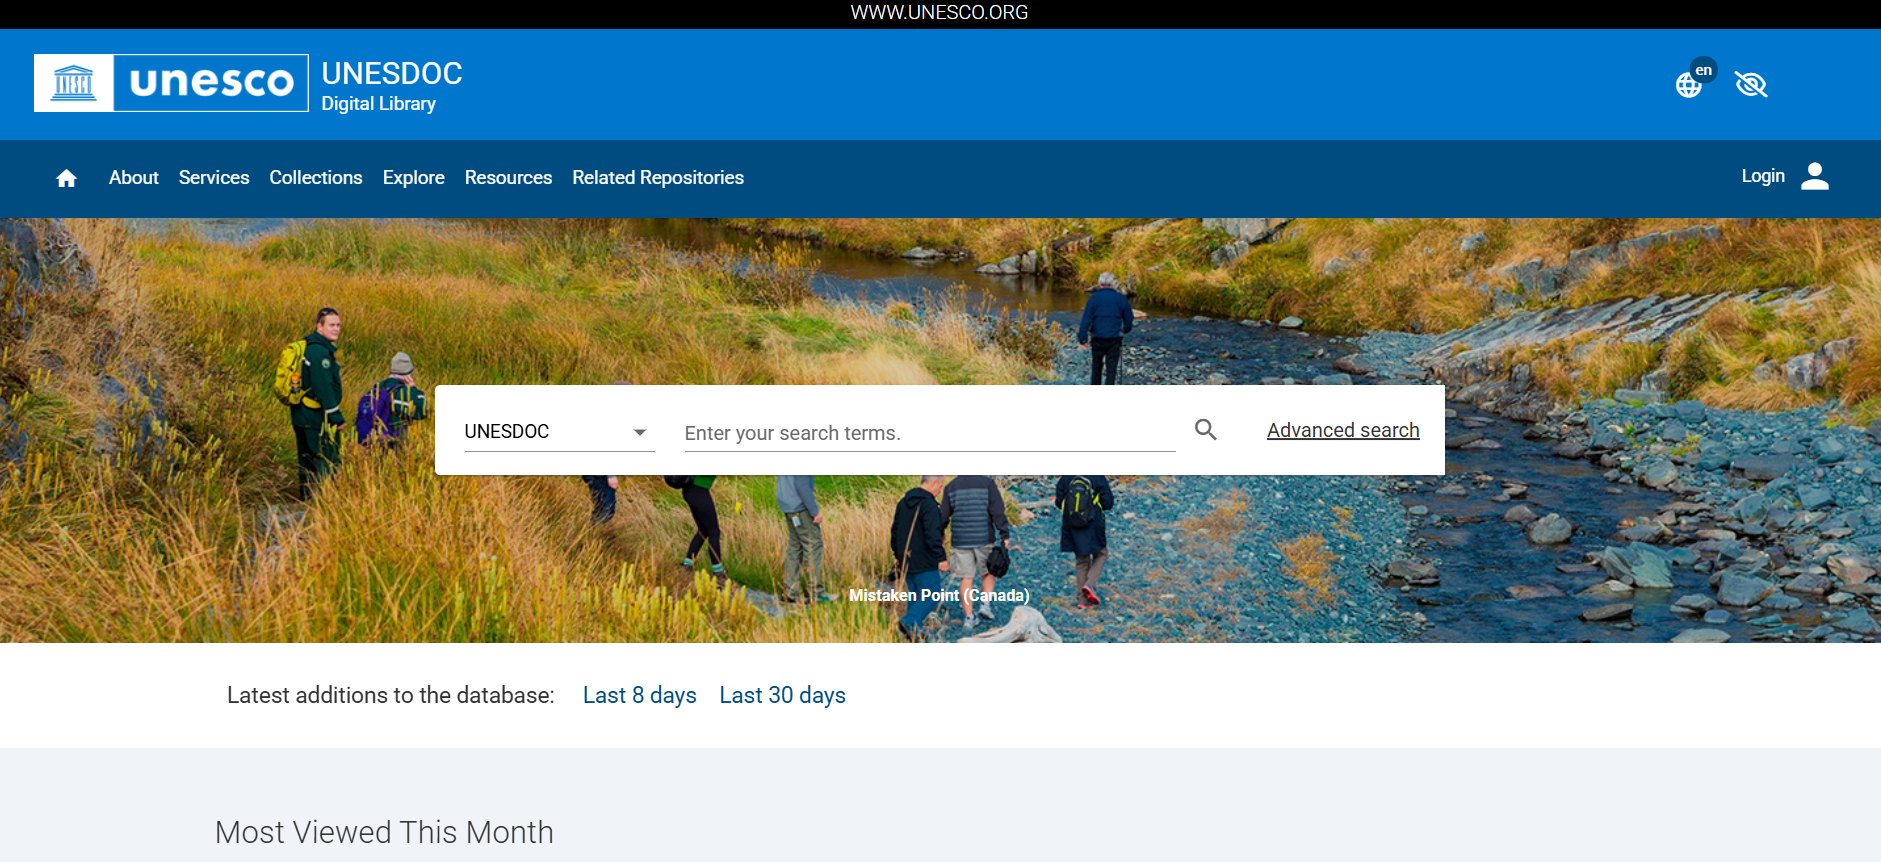Open the About menu

[x=134, y=178]
